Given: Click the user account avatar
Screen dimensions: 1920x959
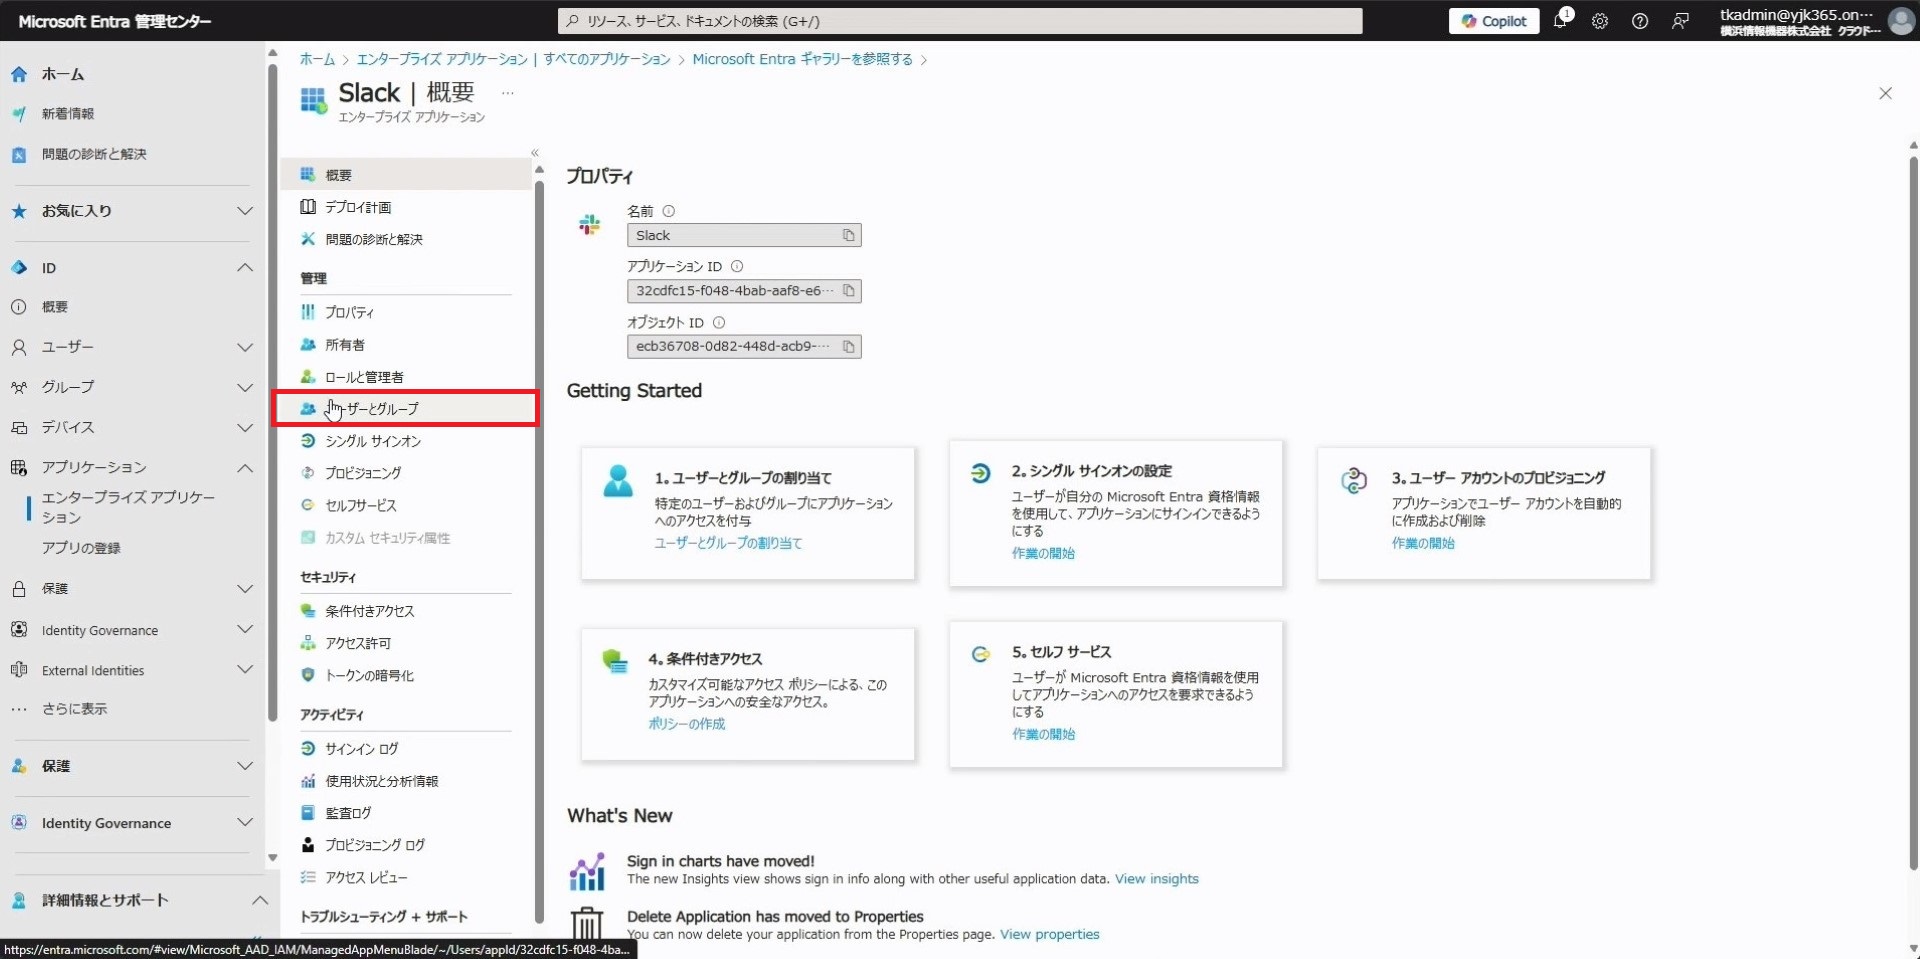Looking at the screenshot, I should point(1900,20).
